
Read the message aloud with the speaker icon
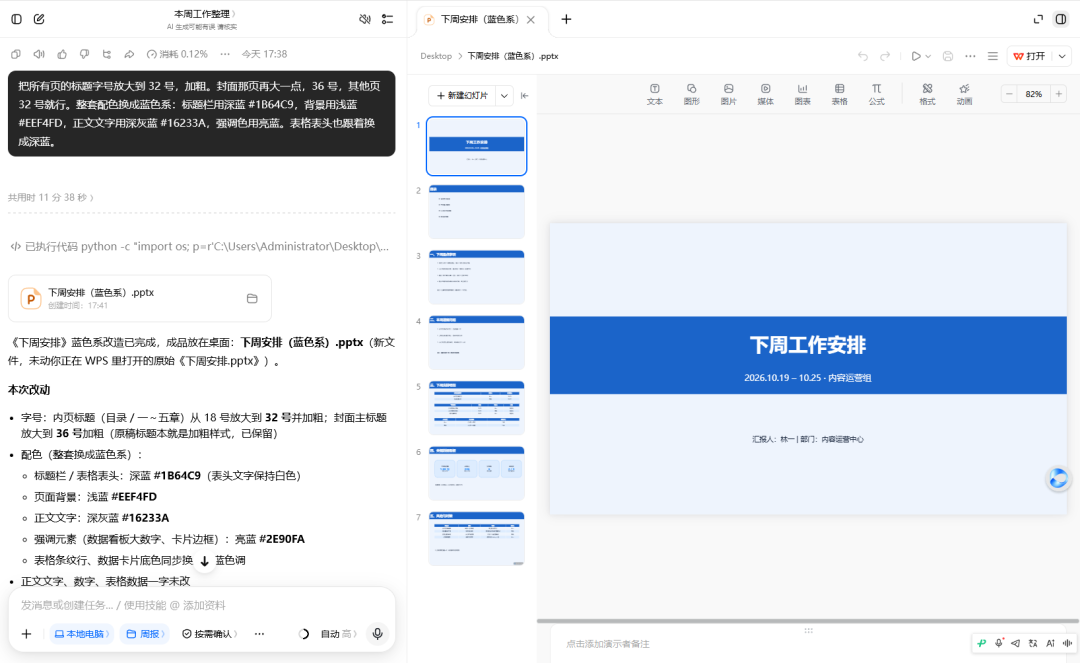click(x=39, y=54)
